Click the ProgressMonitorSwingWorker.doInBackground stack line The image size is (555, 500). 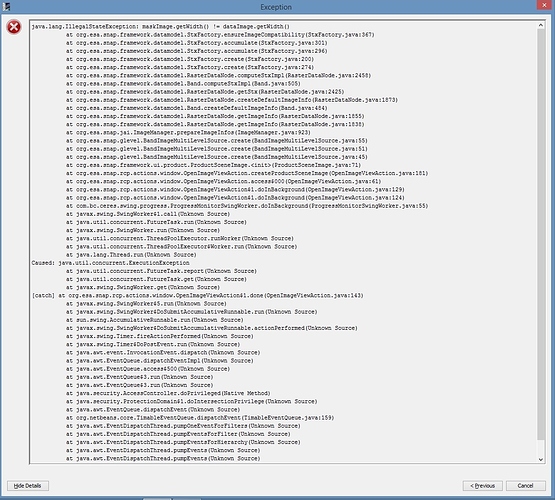[x=247, y=206]
